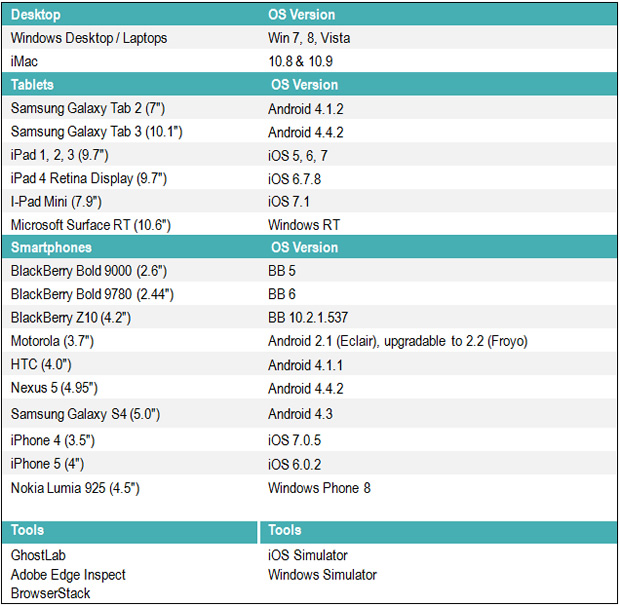This screenshot has width=620, height=605.
Task: Select Nokia Lumia 925 (4.5") row
Action: [310, 488]
